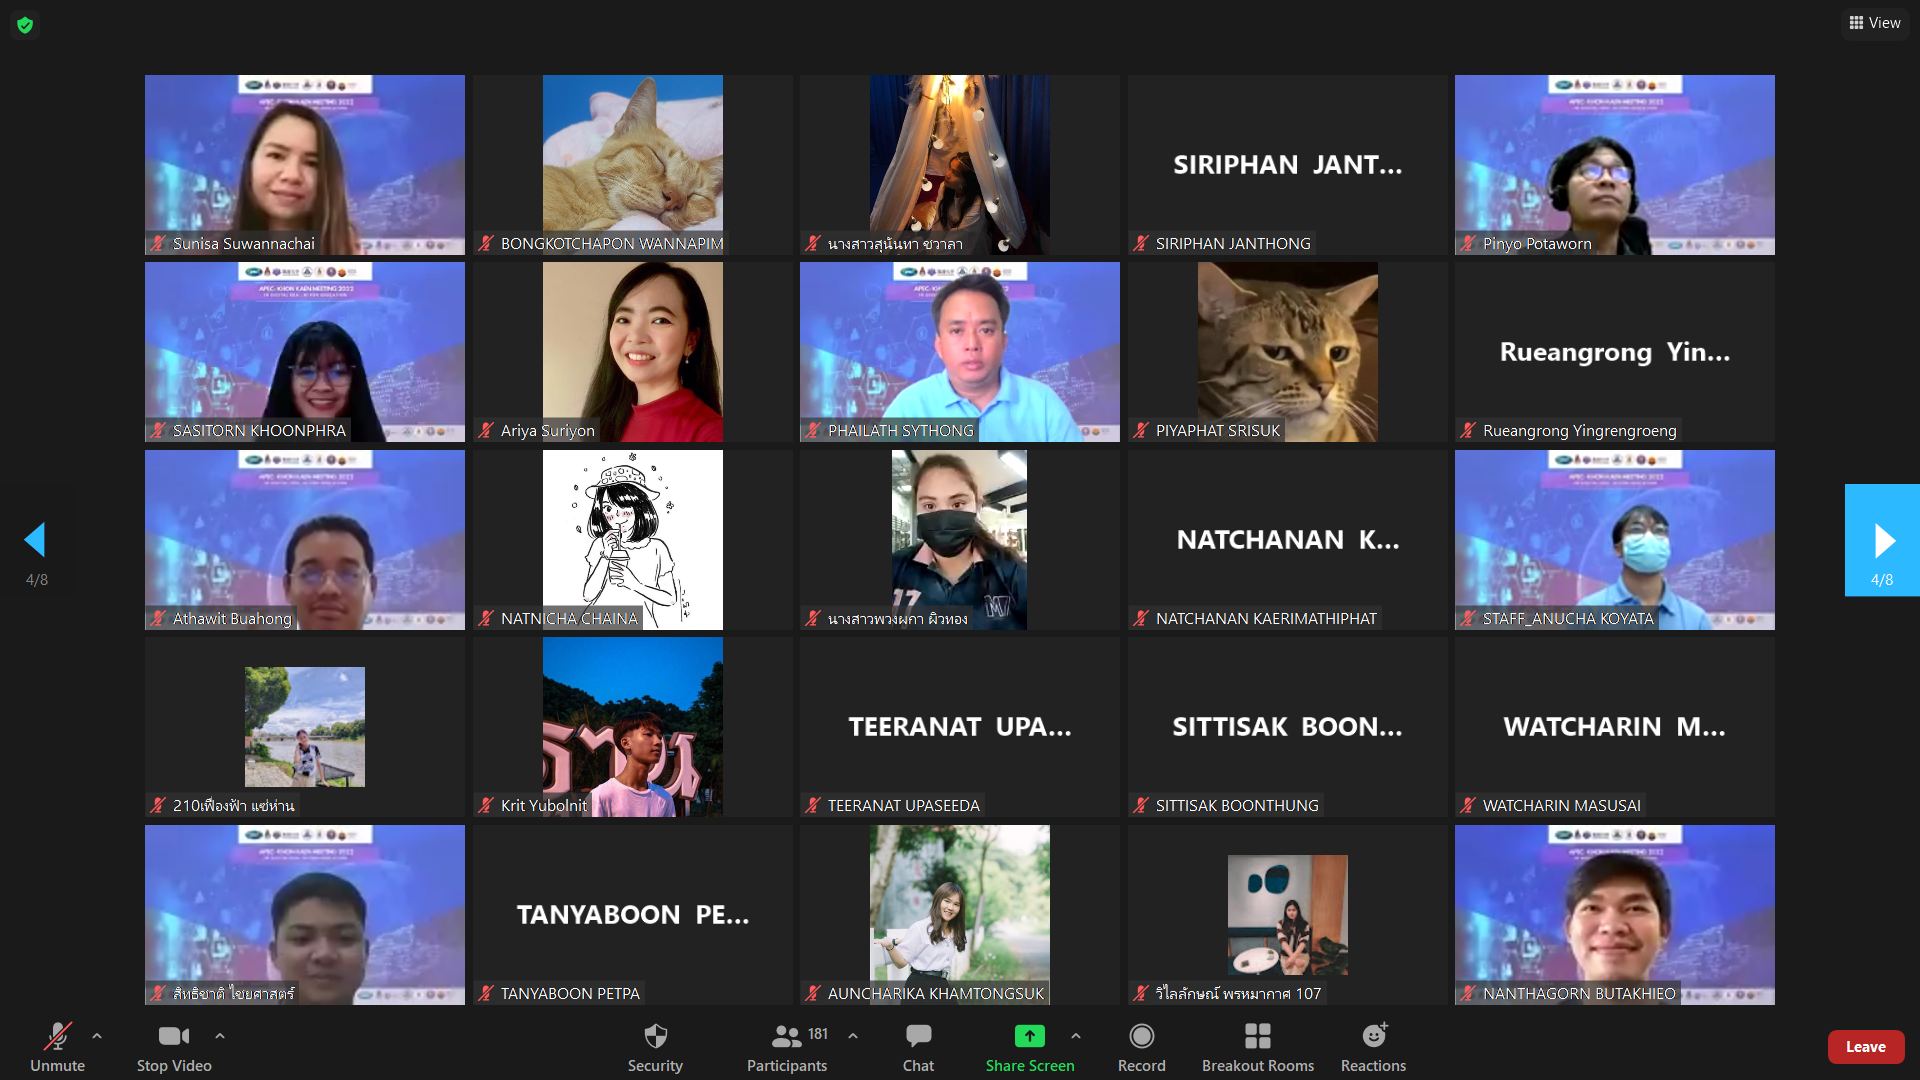Open the View layout menu
1920x1080 pixels.
point(1874,23)
